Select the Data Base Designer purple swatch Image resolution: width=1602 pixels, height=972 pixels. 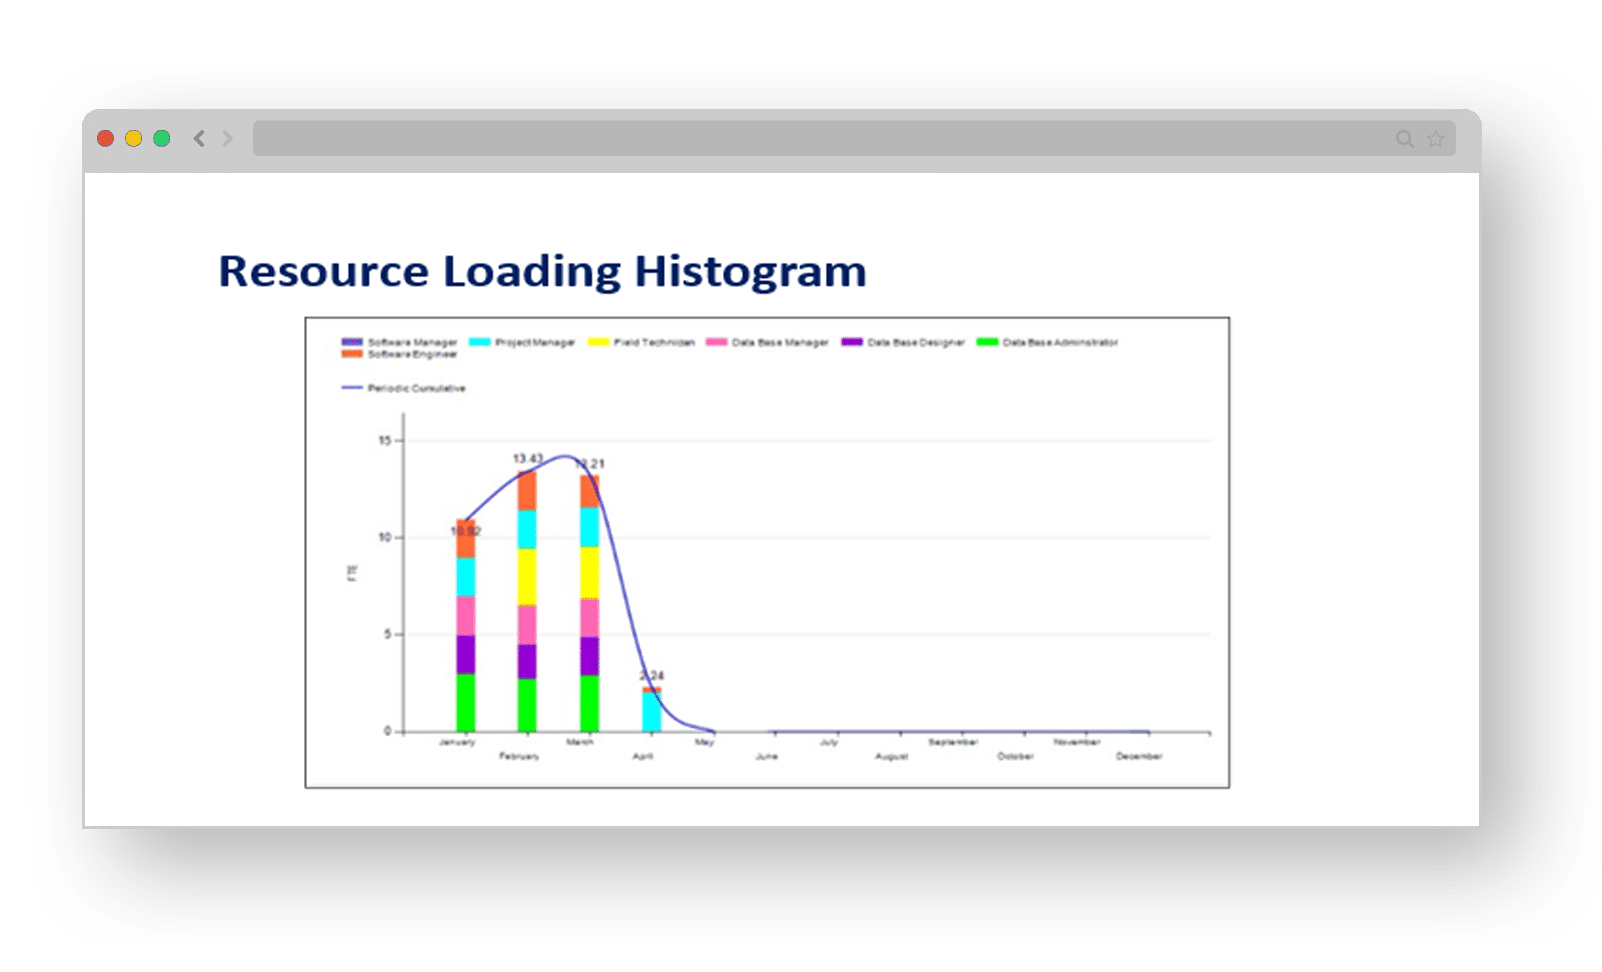coord(852,342)
